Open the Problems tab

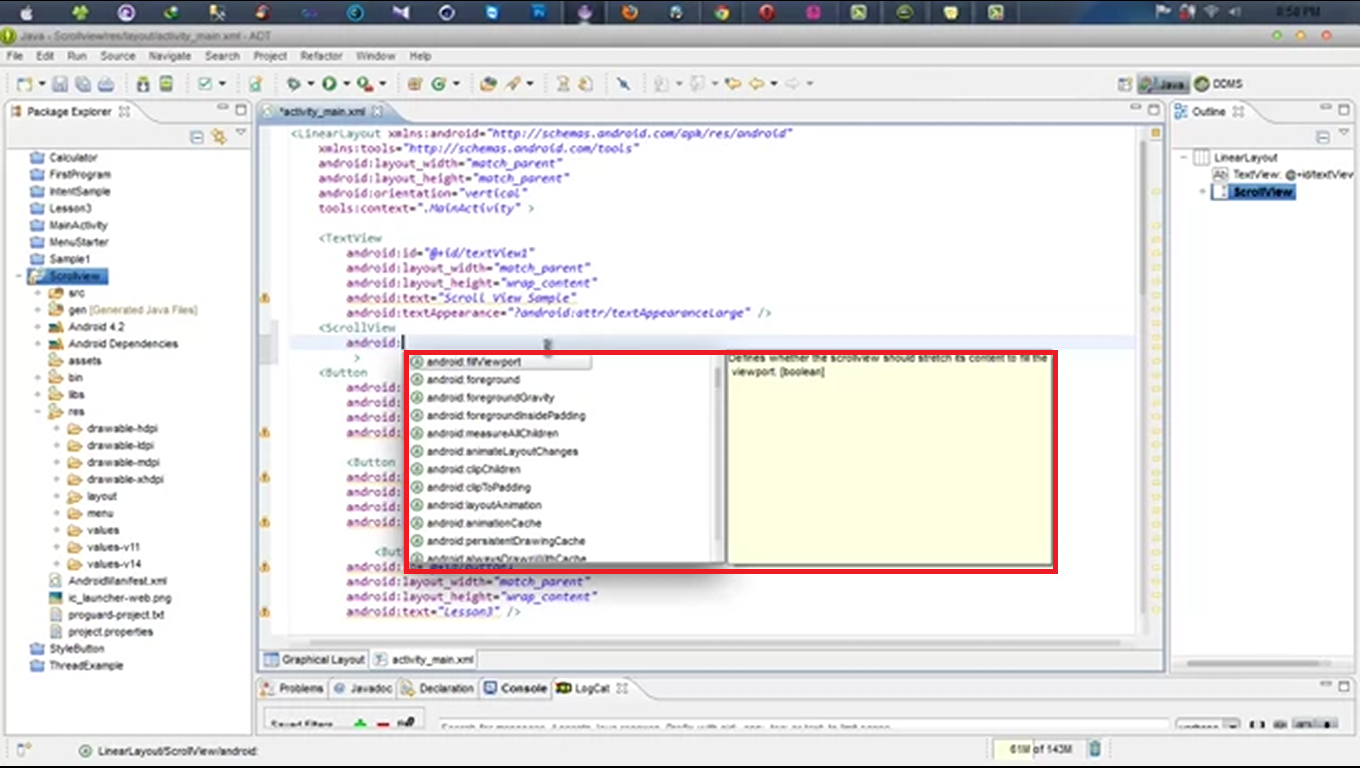(x=292, y=688)
